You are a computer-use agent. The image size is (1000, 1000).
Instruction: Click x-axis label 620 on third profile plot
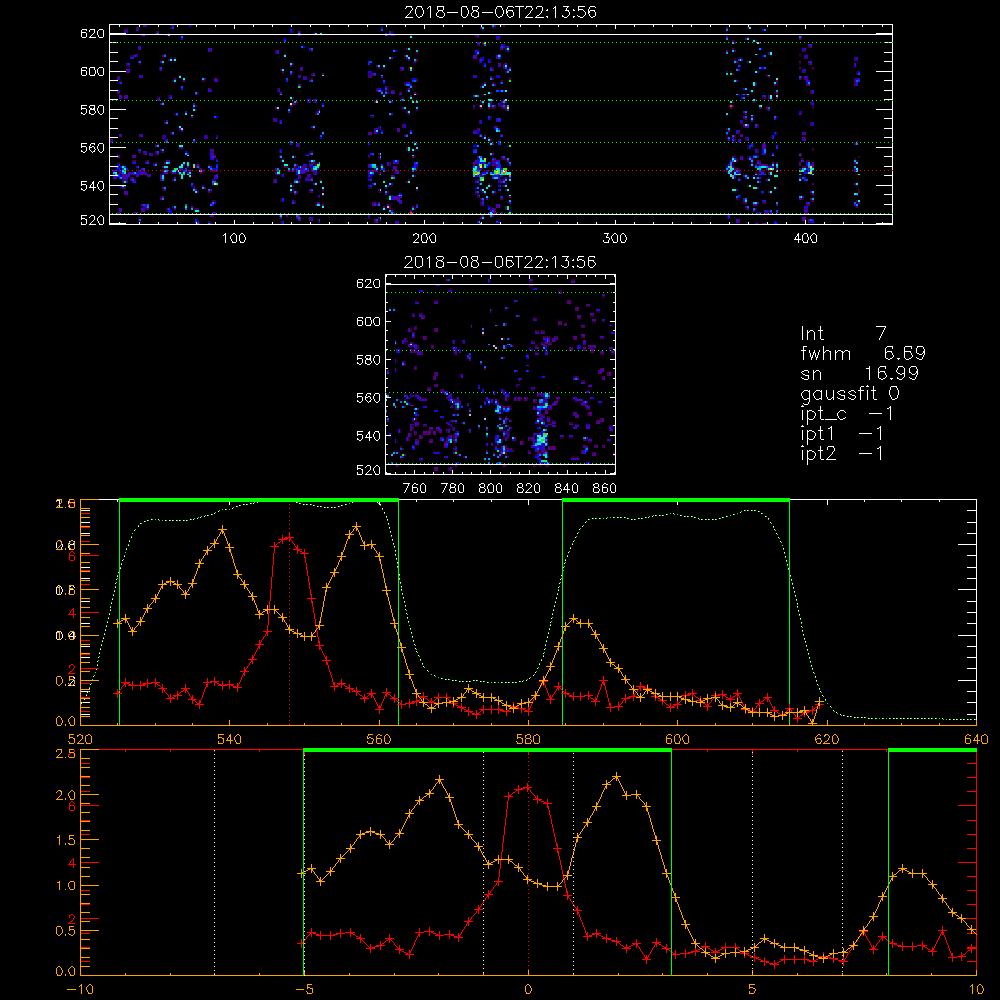click(827, 740)
